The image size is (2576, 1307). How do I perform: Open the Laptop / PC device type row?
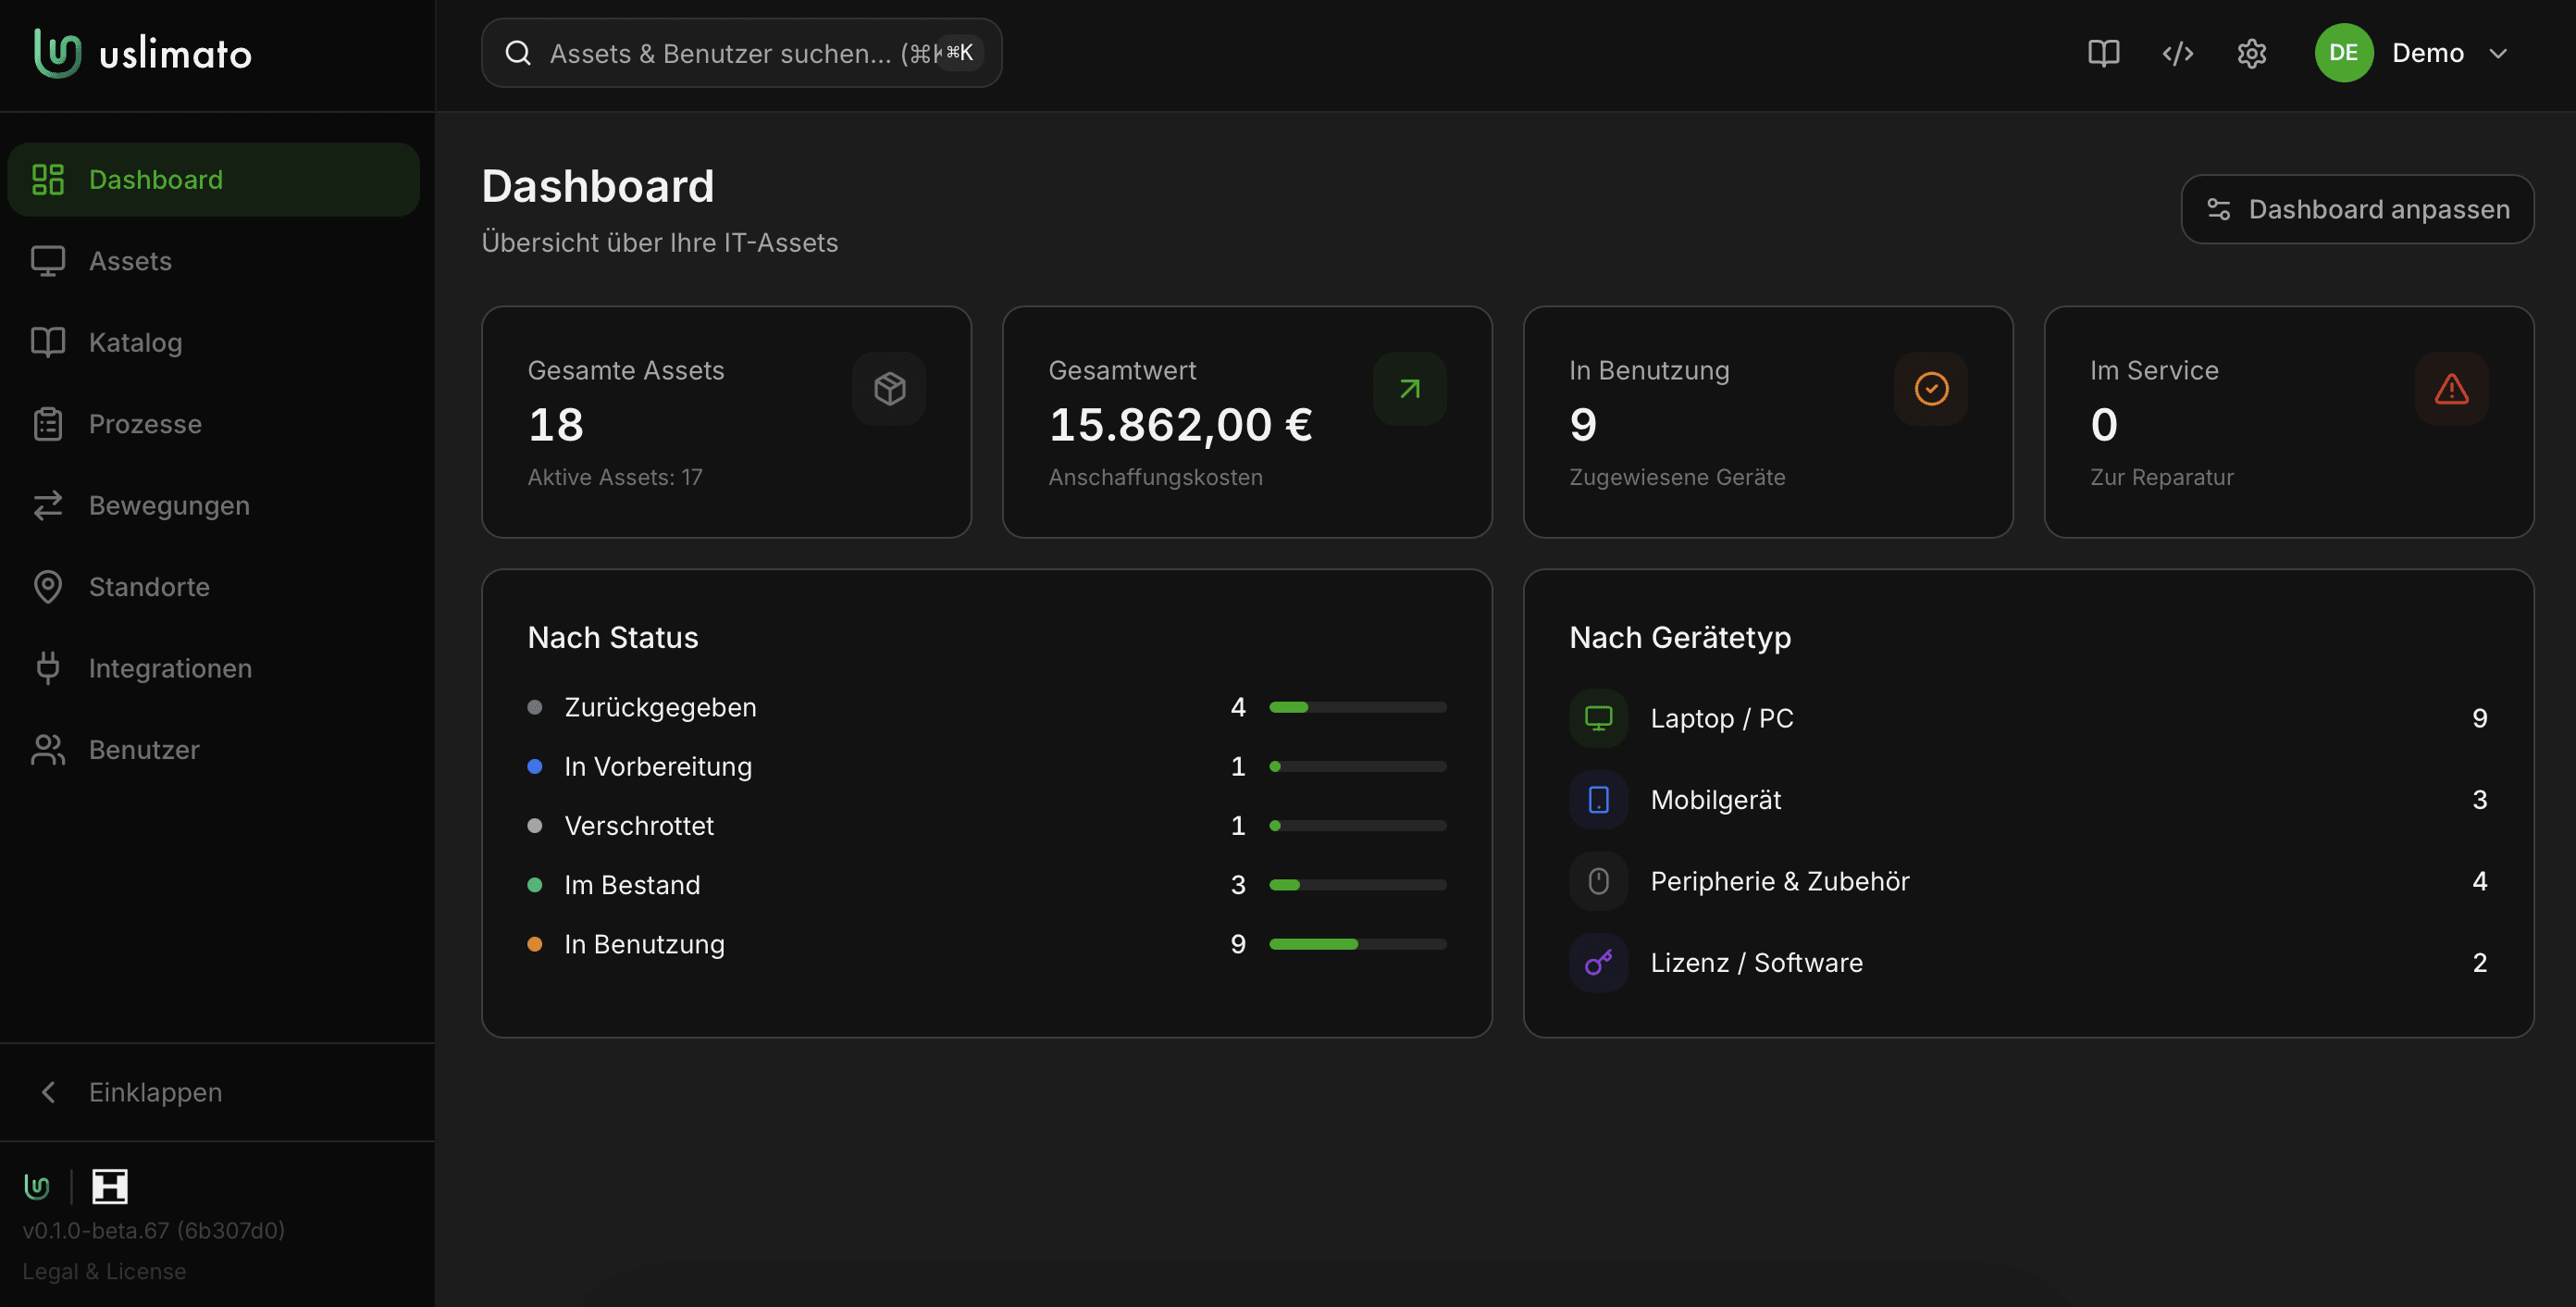tap(2028, 718)
